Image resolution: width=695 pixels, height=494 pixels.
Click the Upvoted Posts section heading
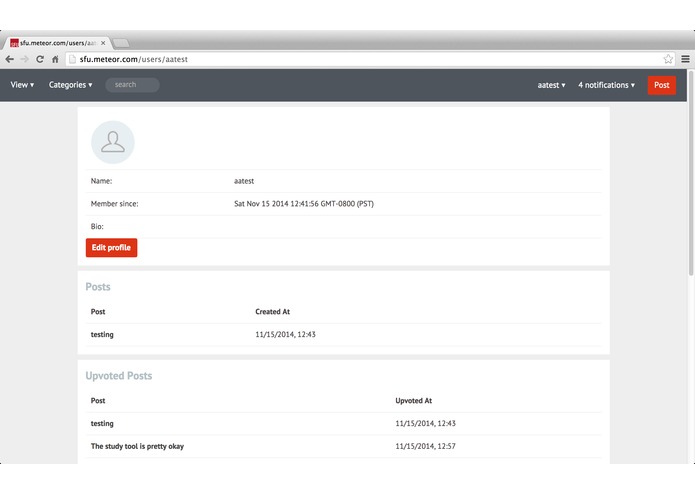click(119, 376)
